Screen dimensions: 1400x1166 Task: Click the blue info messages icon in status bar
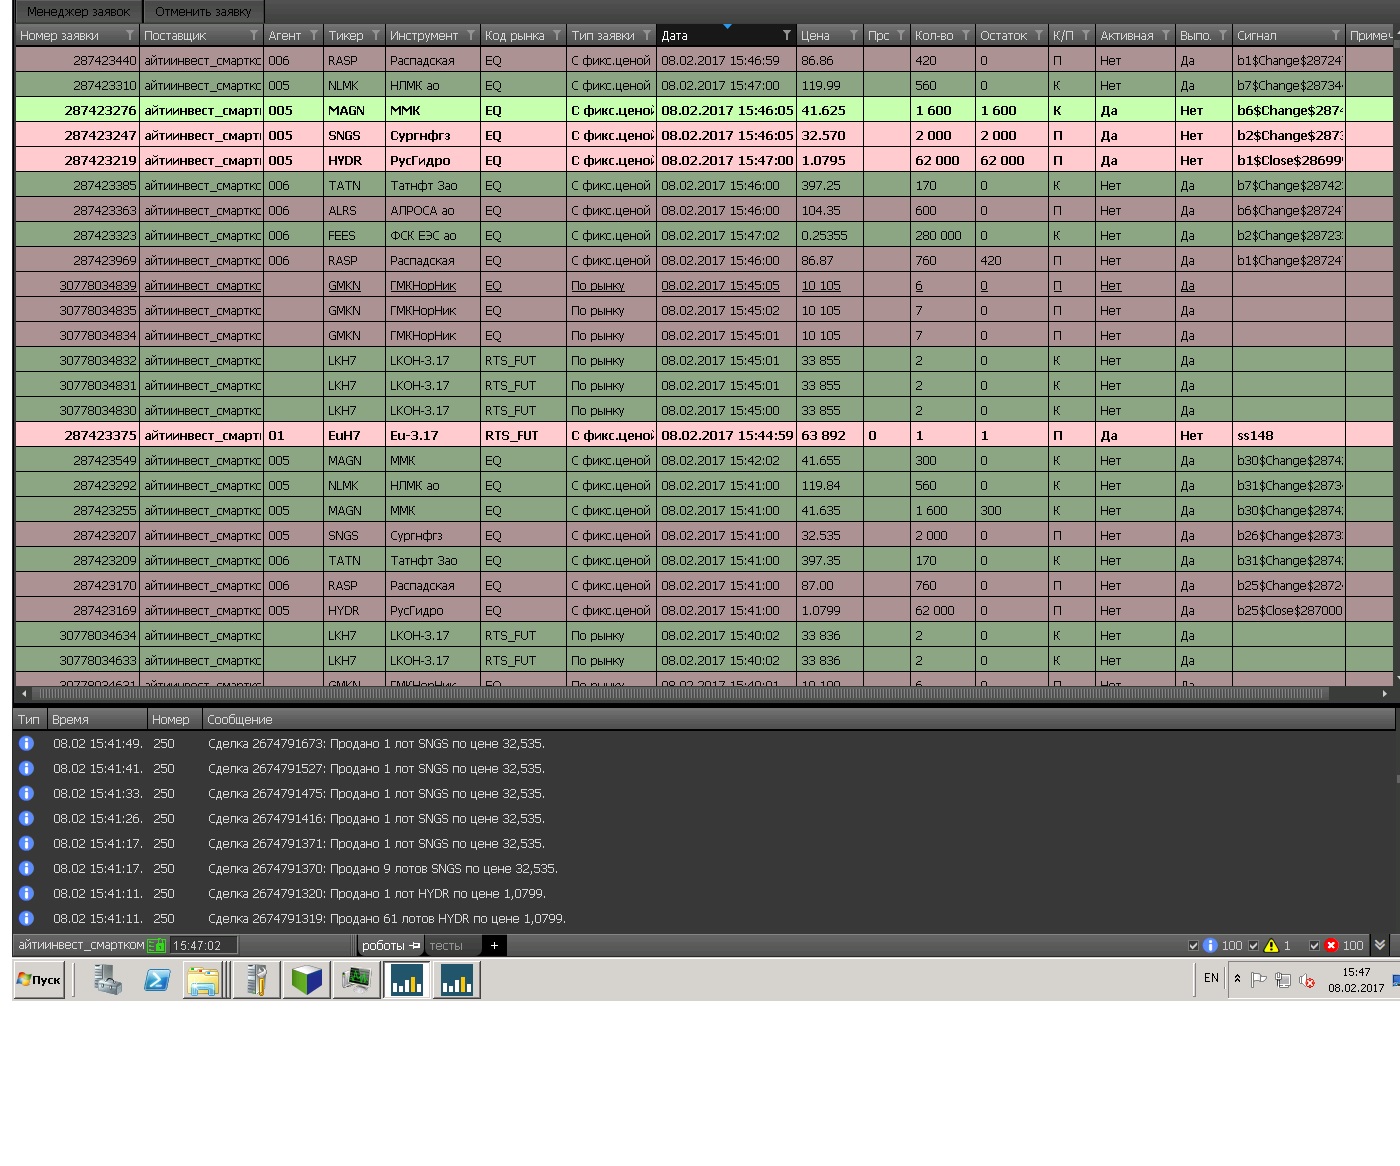coord(1210,945)
